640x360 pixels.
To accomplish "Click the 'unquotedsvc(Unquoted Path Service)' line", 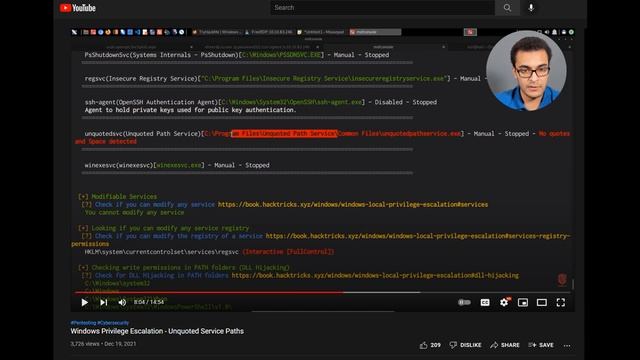I will pyautogui.click(x=322, y=137).
